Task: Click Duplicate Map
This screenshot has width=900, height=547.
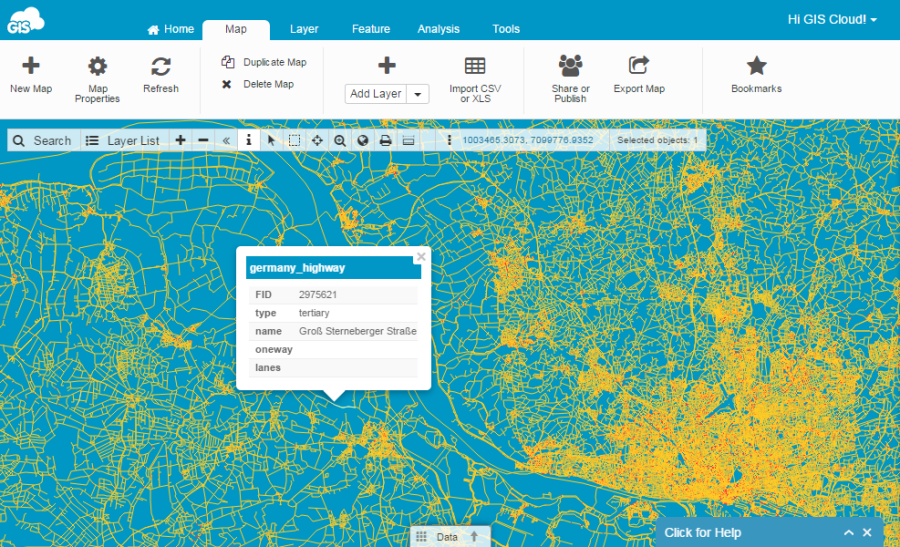Action: [x=264, y=62]
